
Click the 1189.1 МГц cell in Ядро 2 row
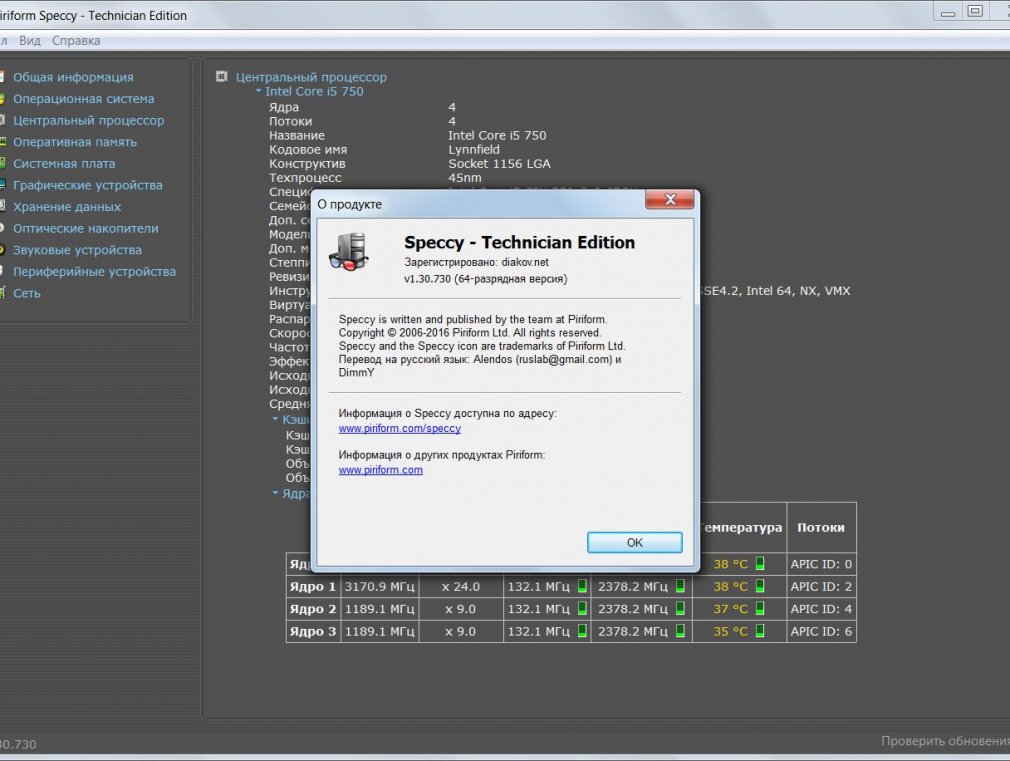click(x=379, y=609)
